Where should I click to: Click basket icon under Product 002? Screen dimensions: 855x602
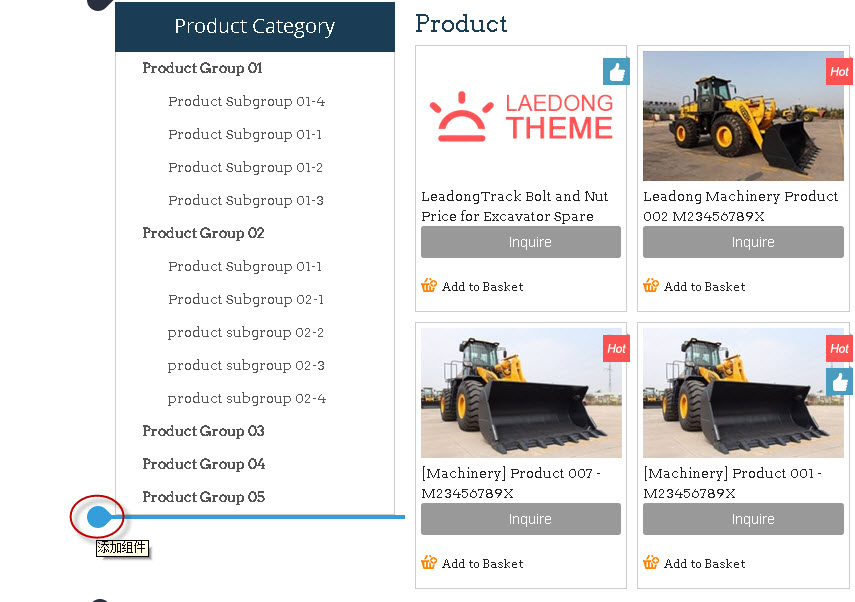(x=651, y=286)
